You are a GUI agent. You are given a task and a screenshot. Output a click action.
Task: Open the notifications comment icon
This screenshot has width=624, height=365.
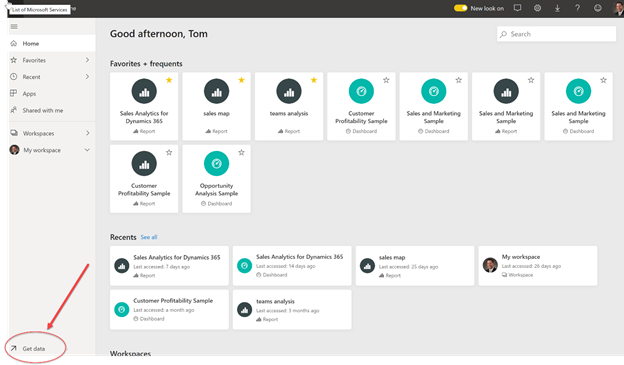tap(517, 8)
